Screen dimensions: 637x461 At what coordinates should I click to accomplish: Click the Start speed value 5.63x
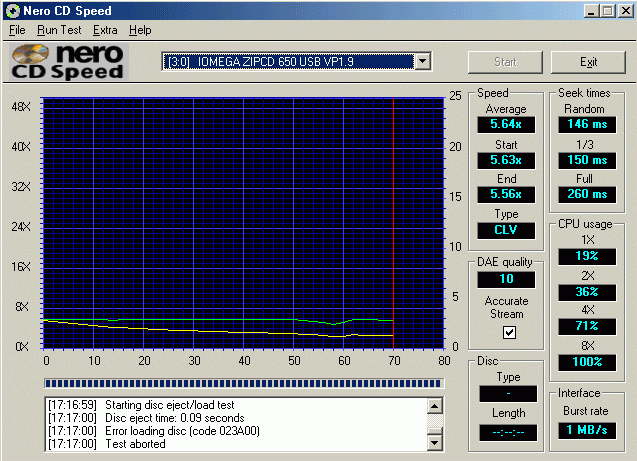[506, 160]
